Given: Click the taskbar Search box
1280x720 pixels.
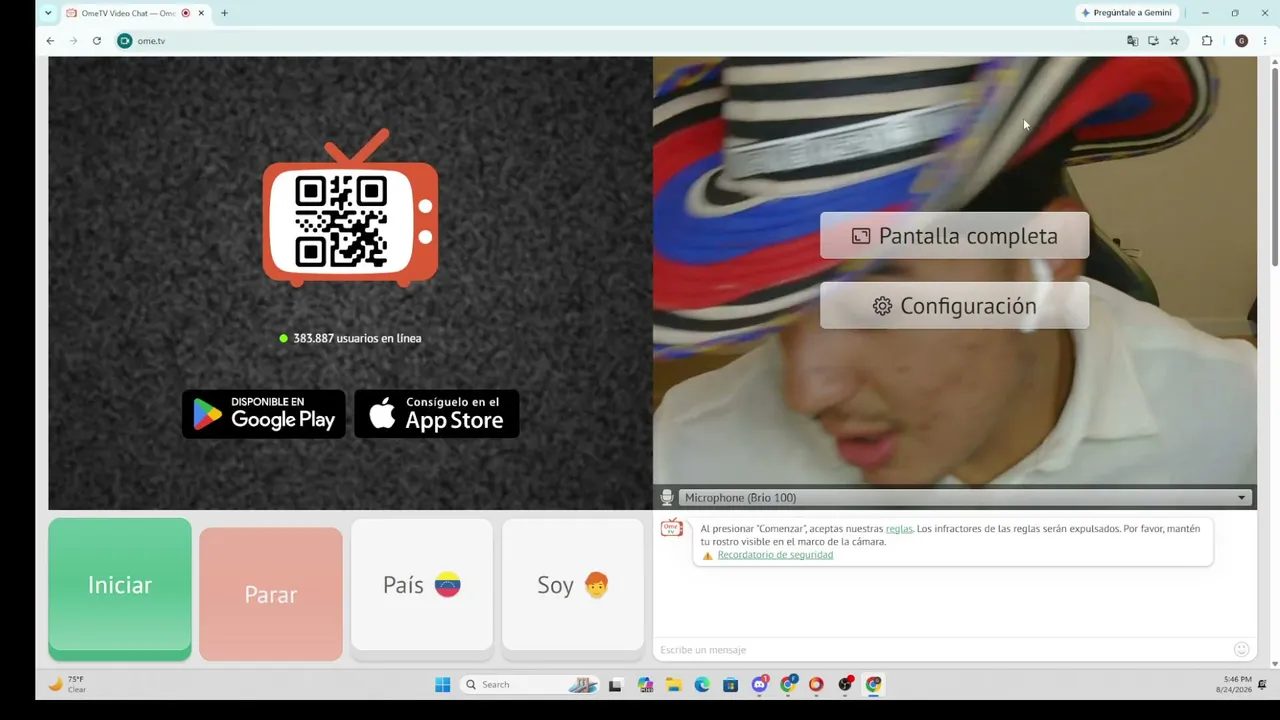Looking at the screenshot, I should (530, 685).
